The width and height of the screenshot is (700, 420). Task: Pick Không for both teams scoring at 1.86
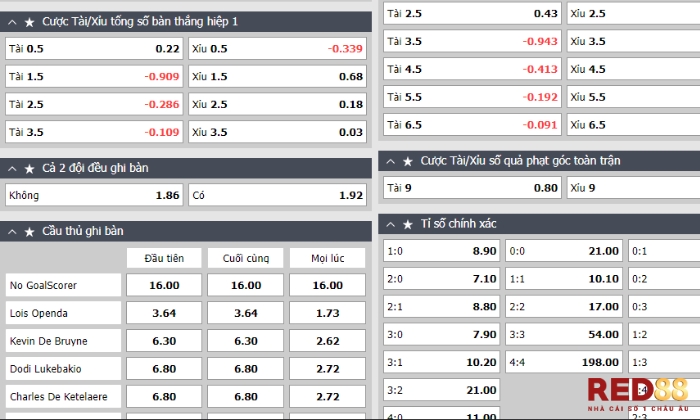point(94,195)
